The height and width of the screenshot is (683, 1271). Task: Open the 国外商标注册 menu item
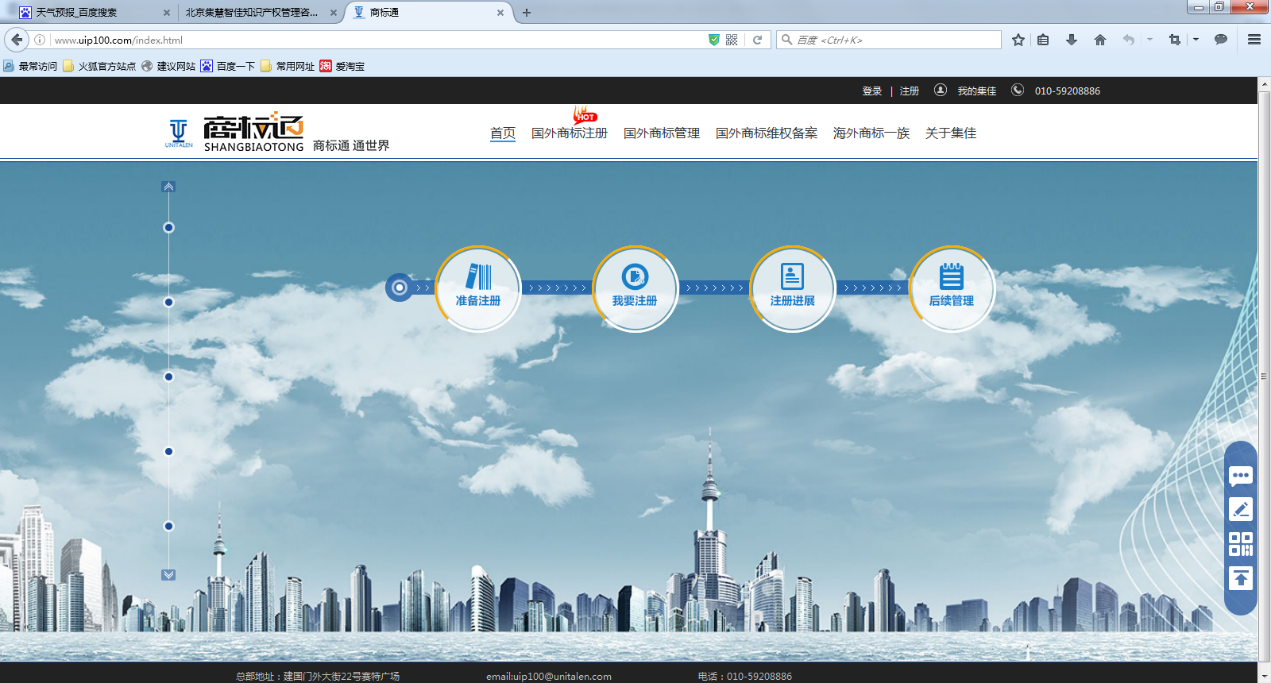[x=569, y=133]
